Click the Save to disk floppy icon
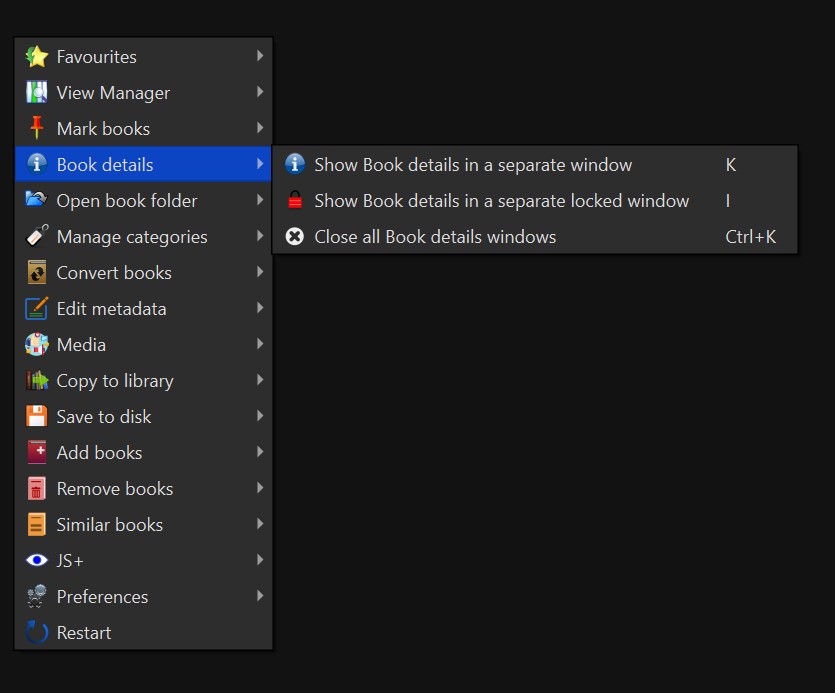The height and width of the screenshot is (693, 835). [x=37, y=417]
